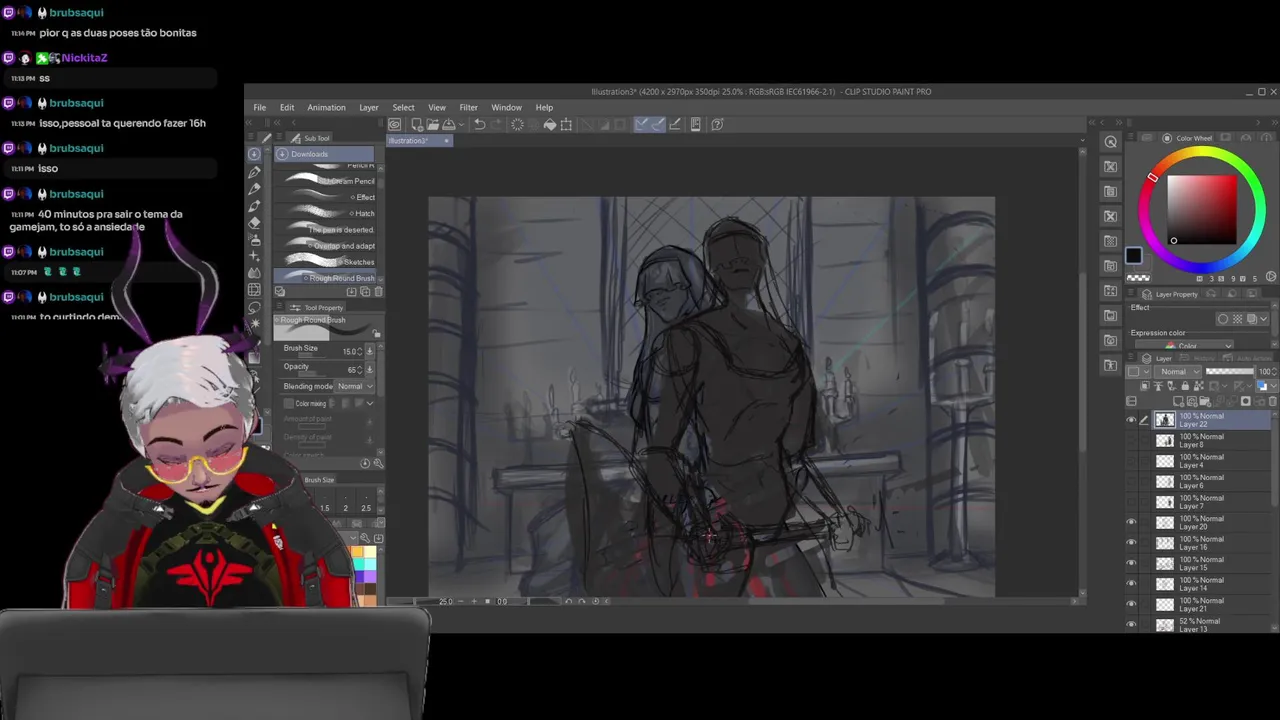Select the Pen tool in the toolbox
The height and width of the screenshot is (720, 1280).
click(x=254, y=172)
